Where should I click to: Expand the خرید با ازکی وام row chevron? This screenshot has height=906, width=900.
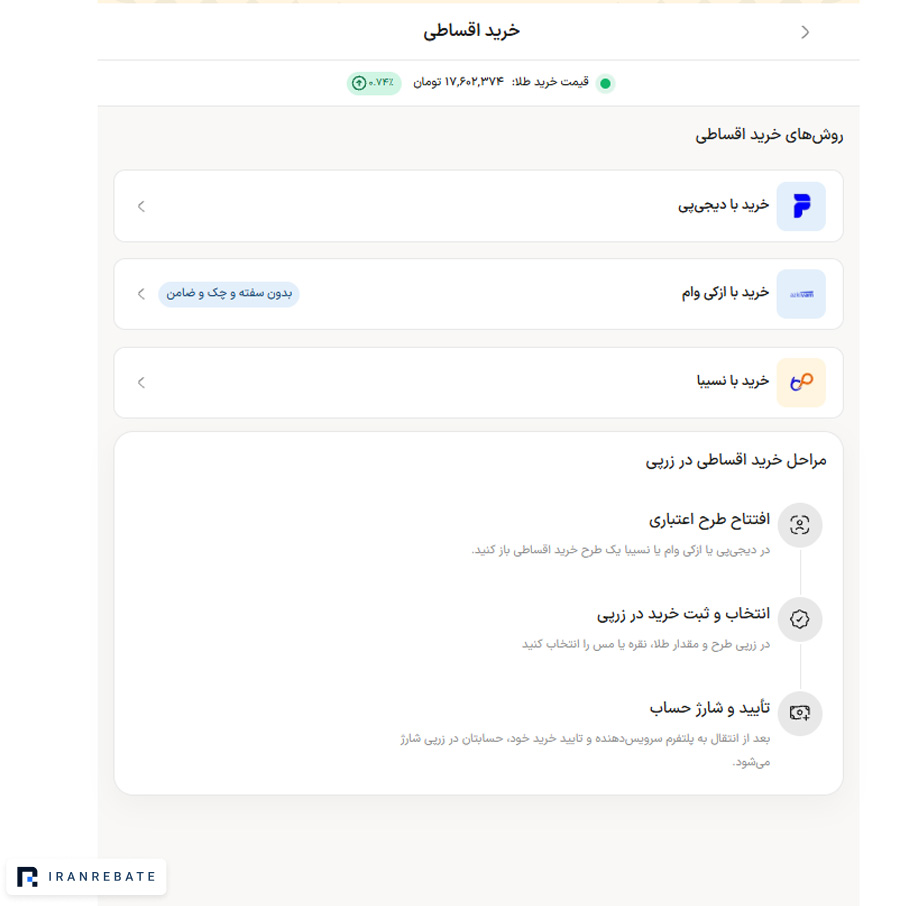click(141, 294)
